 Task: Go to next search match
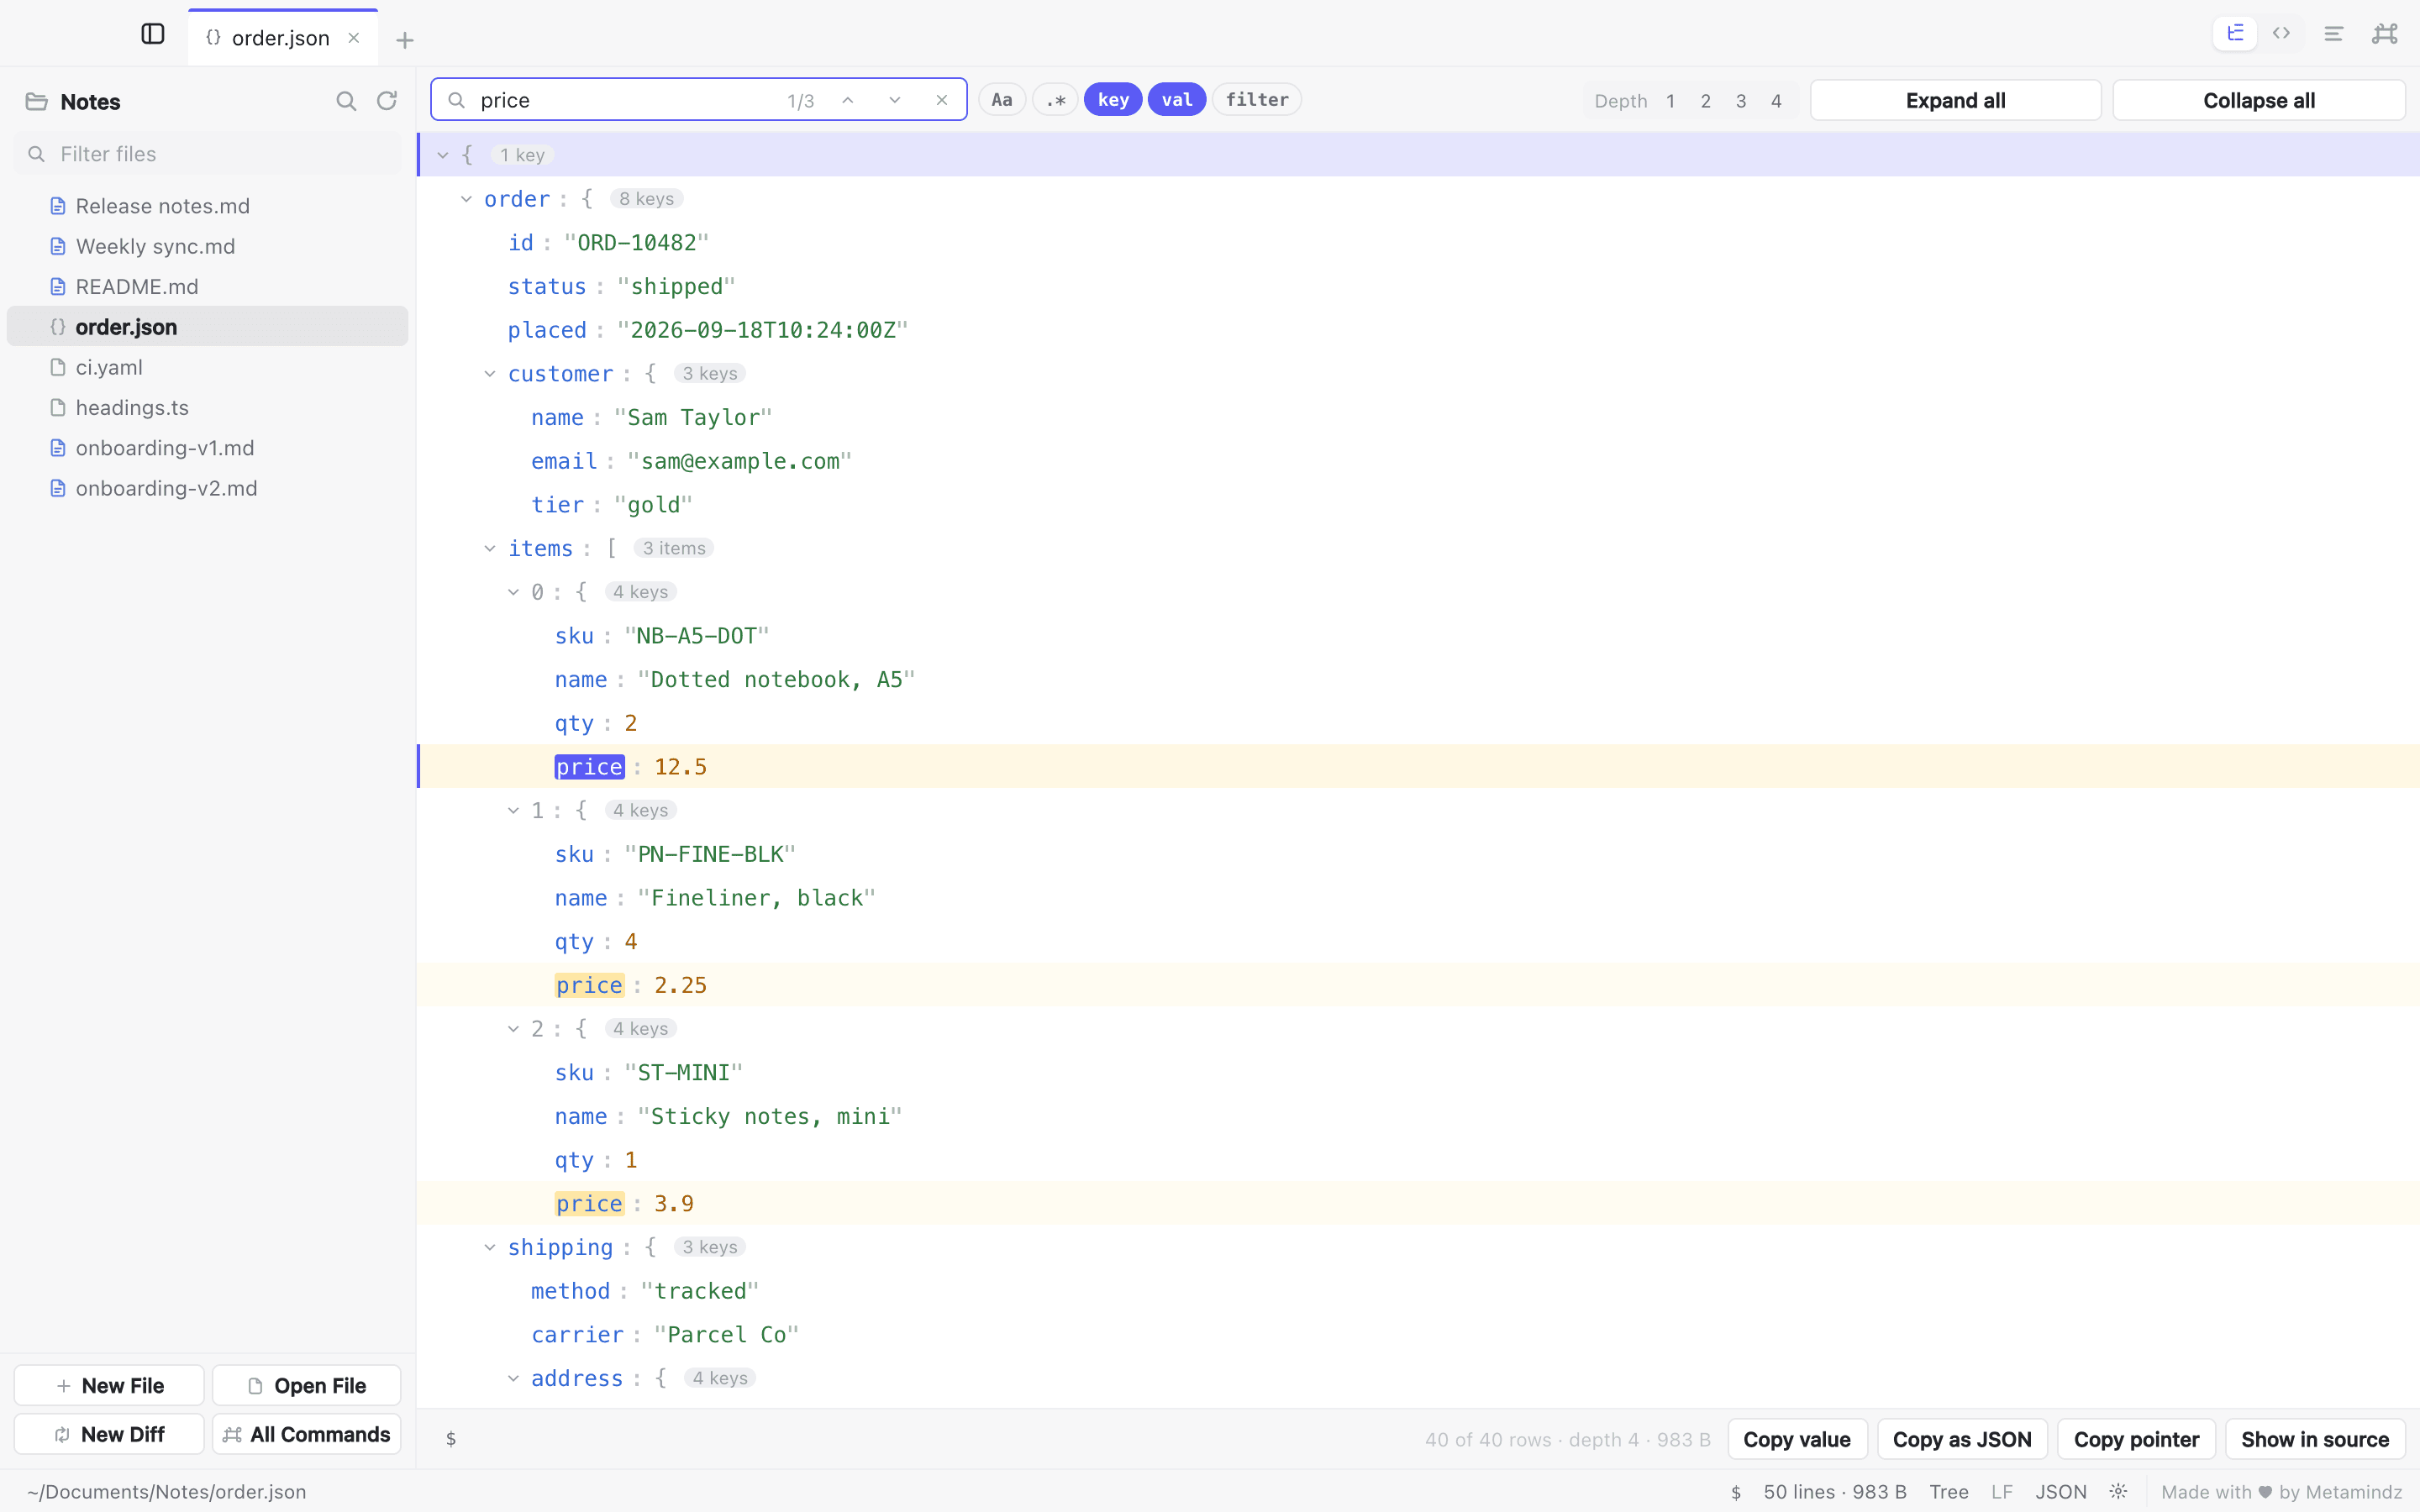point(895,100)
